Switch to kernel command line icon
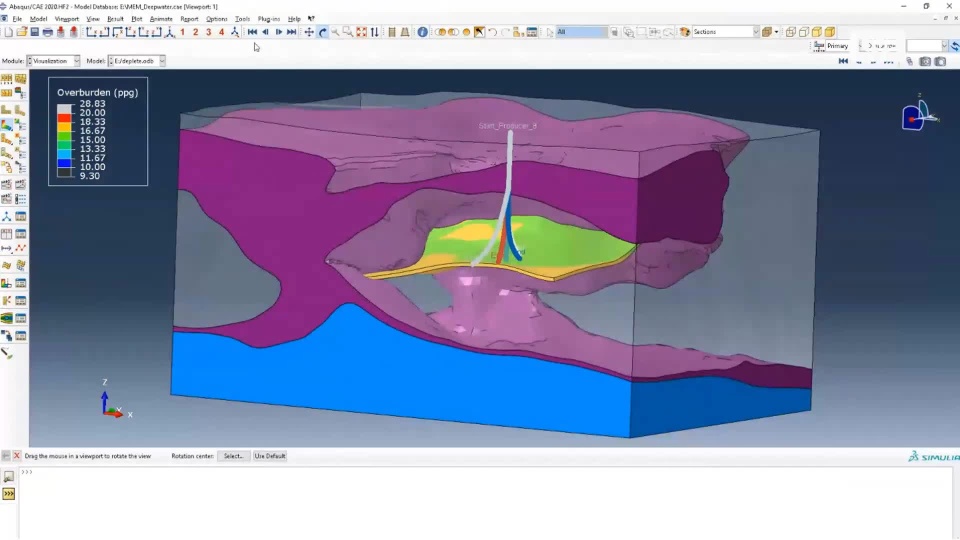This screenshot has height=540, width=960. [x=9, y=494]
